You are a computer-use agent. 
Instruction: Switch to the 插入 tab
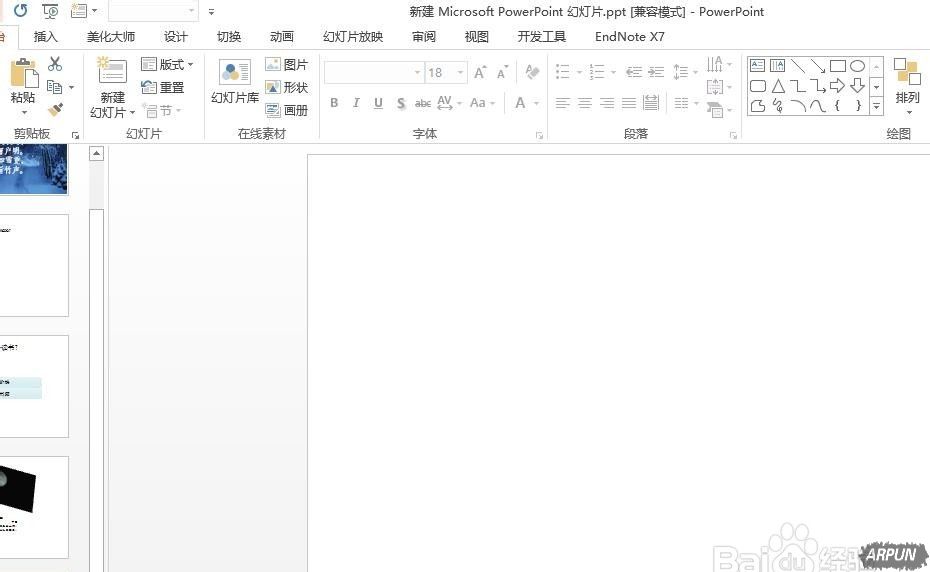coord(46,37)
